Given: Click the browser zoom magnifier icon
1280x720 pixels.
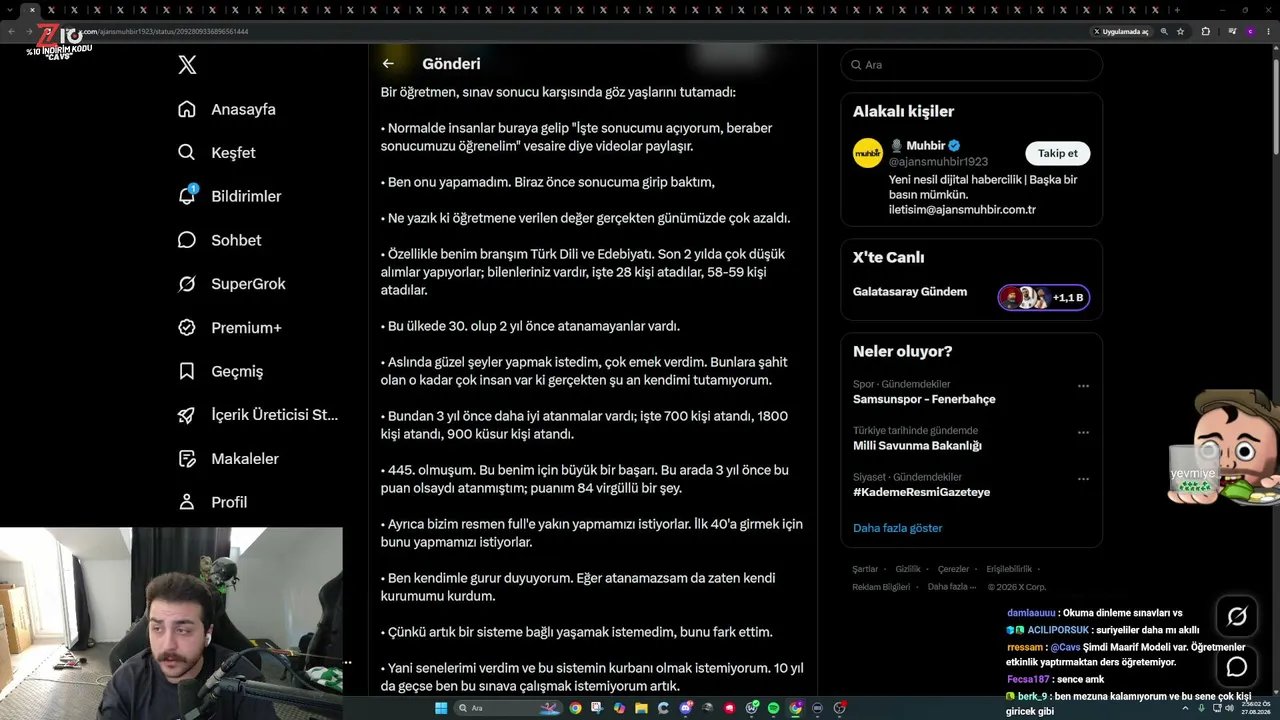Looking at the screenshot, I should (1164, 31).
